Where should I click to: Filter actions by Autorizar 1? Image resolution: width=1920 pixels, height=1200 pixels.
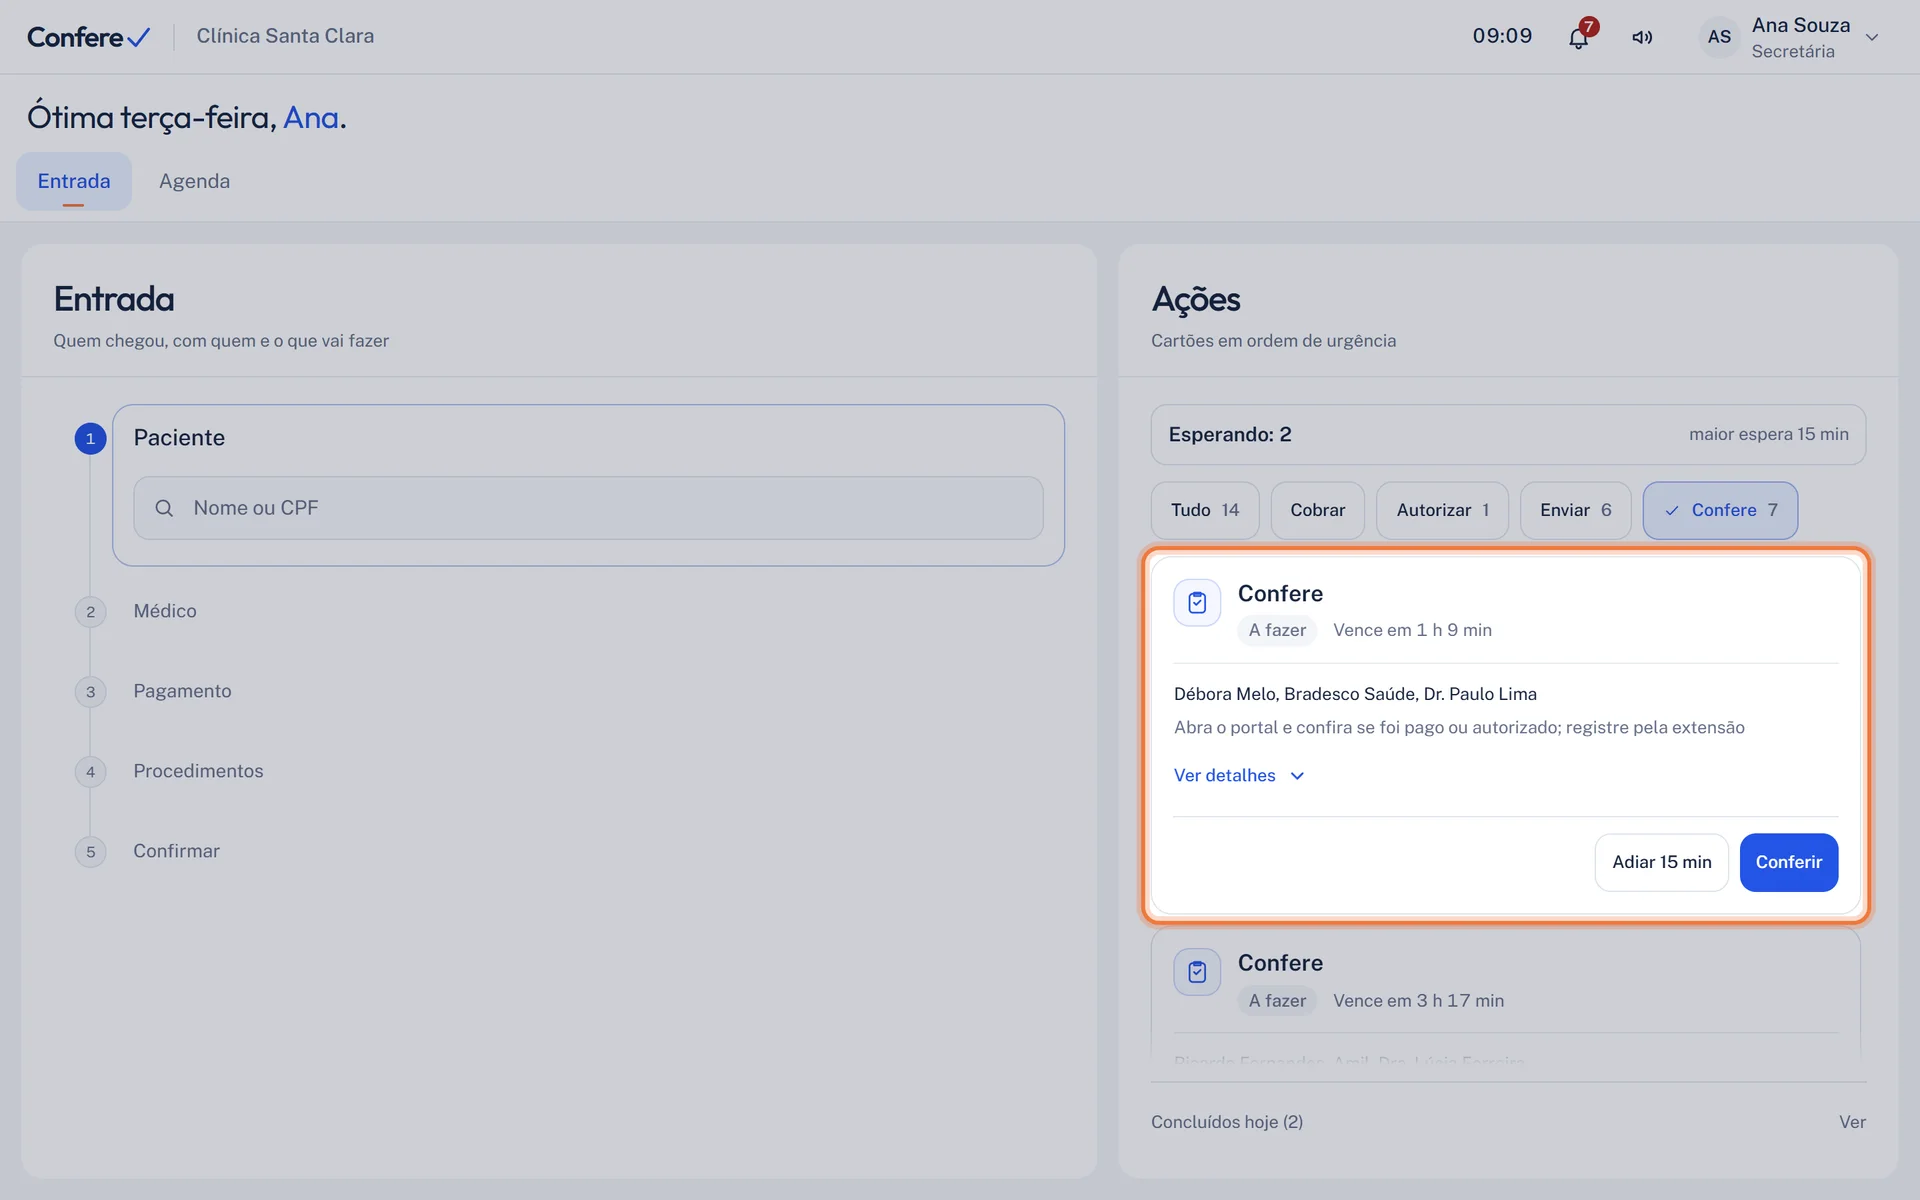tap(1442, 510)
